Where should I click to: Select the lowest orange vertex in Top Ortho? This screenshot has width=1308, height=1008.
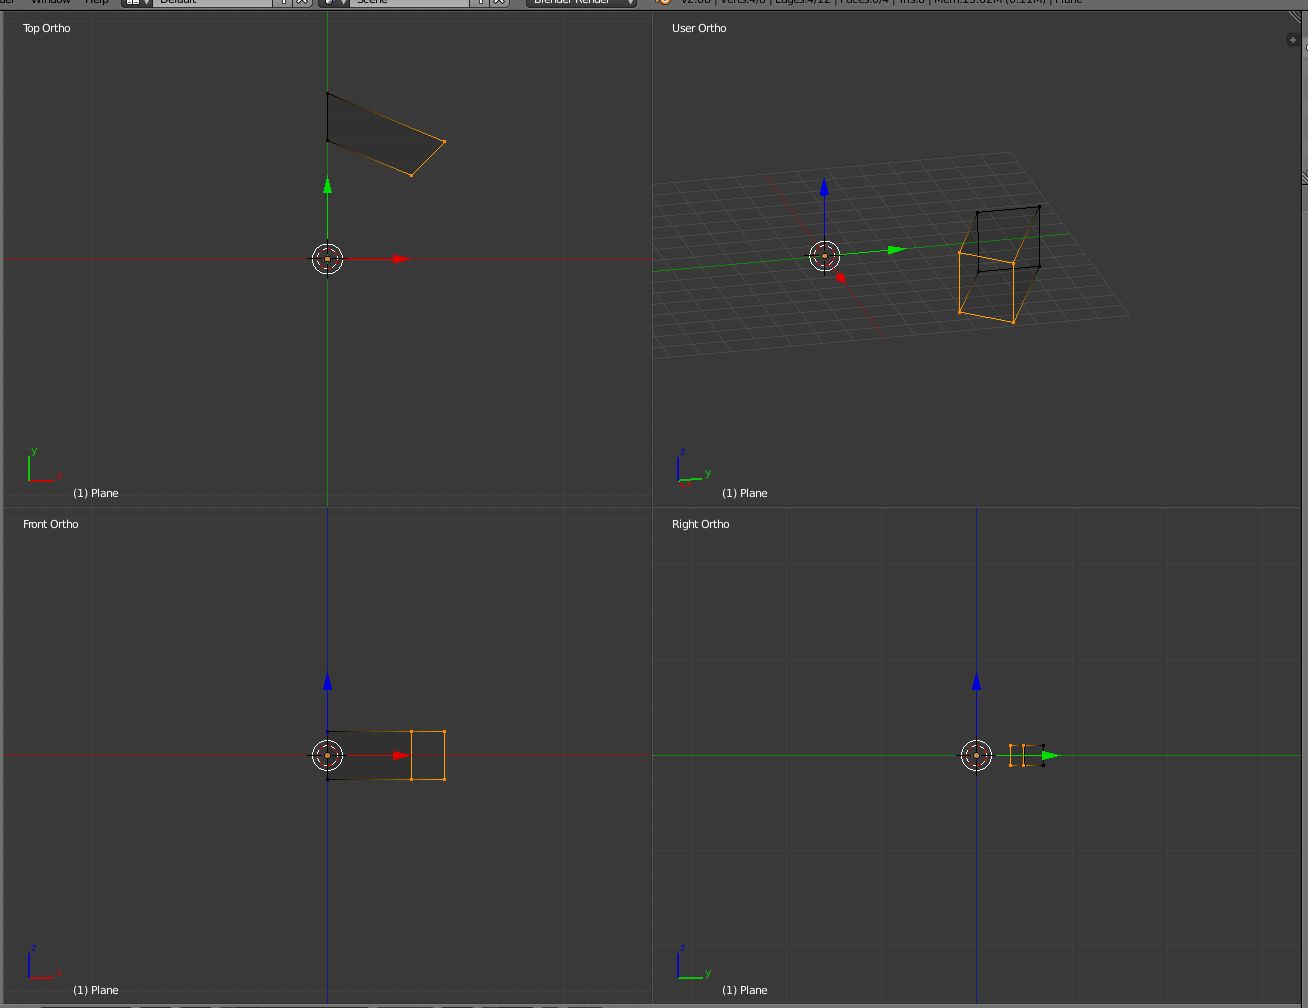[411, 175]
